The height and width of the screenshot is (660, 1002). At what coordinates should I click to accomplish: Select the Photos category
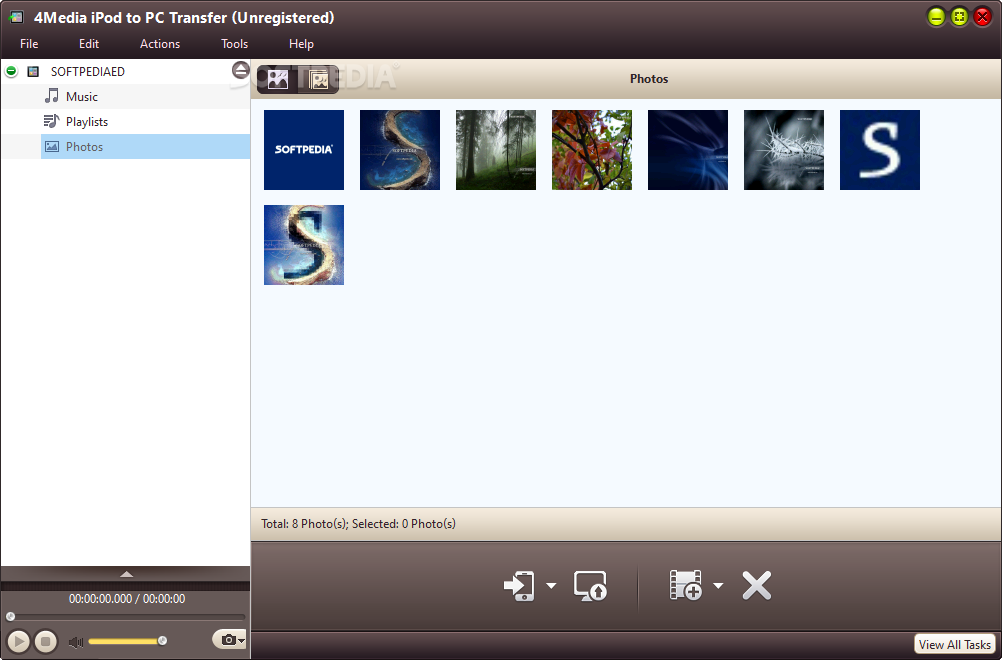(x=146, y=146)
